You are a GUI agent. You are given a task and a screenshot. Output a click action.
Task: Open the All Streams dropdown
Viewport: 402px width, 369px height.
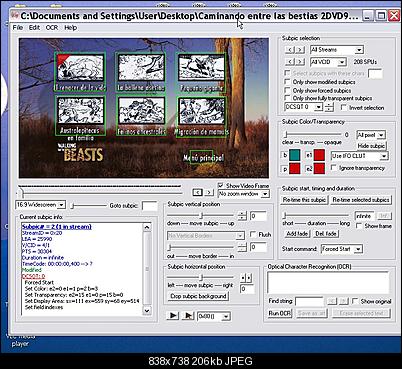point(337,50)
